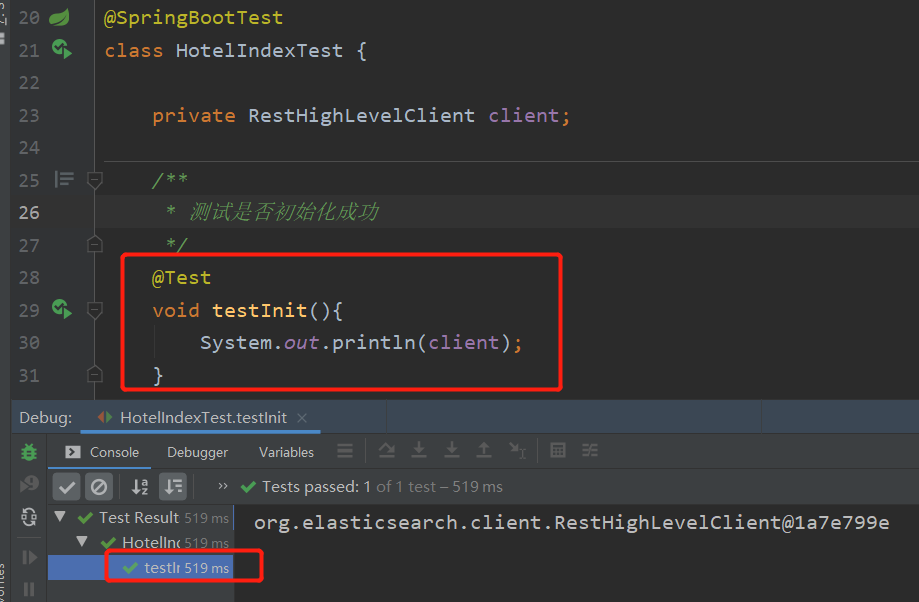Toggle Sort by Duration button
Image resolution: width=919 pixels, height=602 pixels.
[x=173, y=487]
